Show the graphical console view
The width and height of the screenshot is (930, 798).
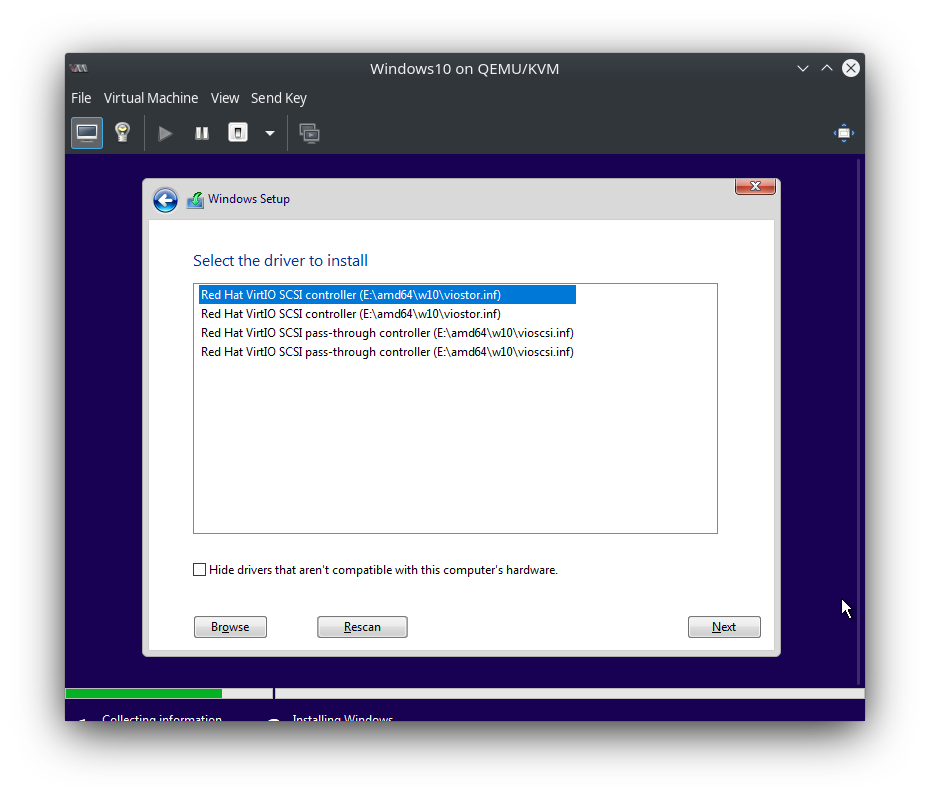click(87, 133)
